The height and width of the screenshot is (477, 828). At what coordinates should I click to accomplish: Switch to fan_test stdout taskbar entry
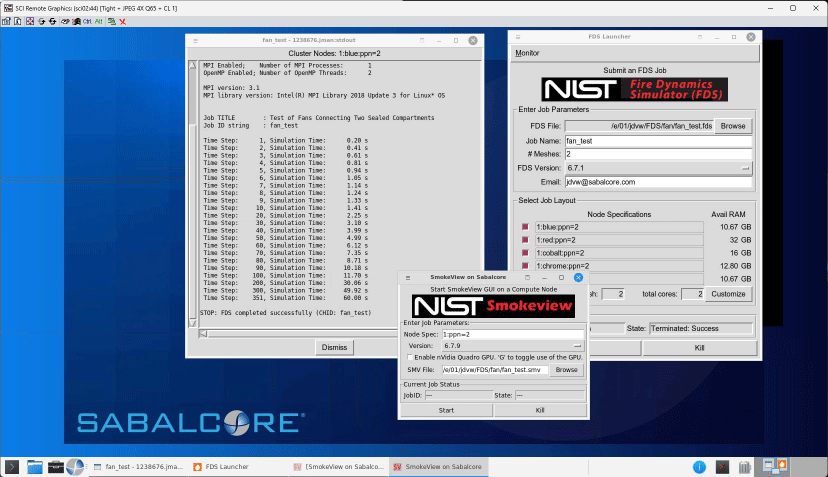[138, 467]
